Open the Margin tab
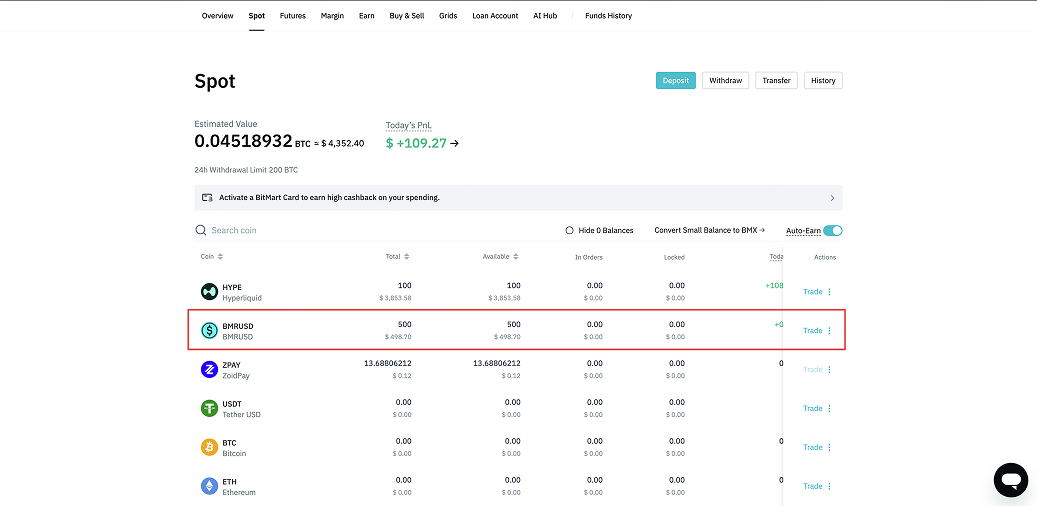 [332, 16]
